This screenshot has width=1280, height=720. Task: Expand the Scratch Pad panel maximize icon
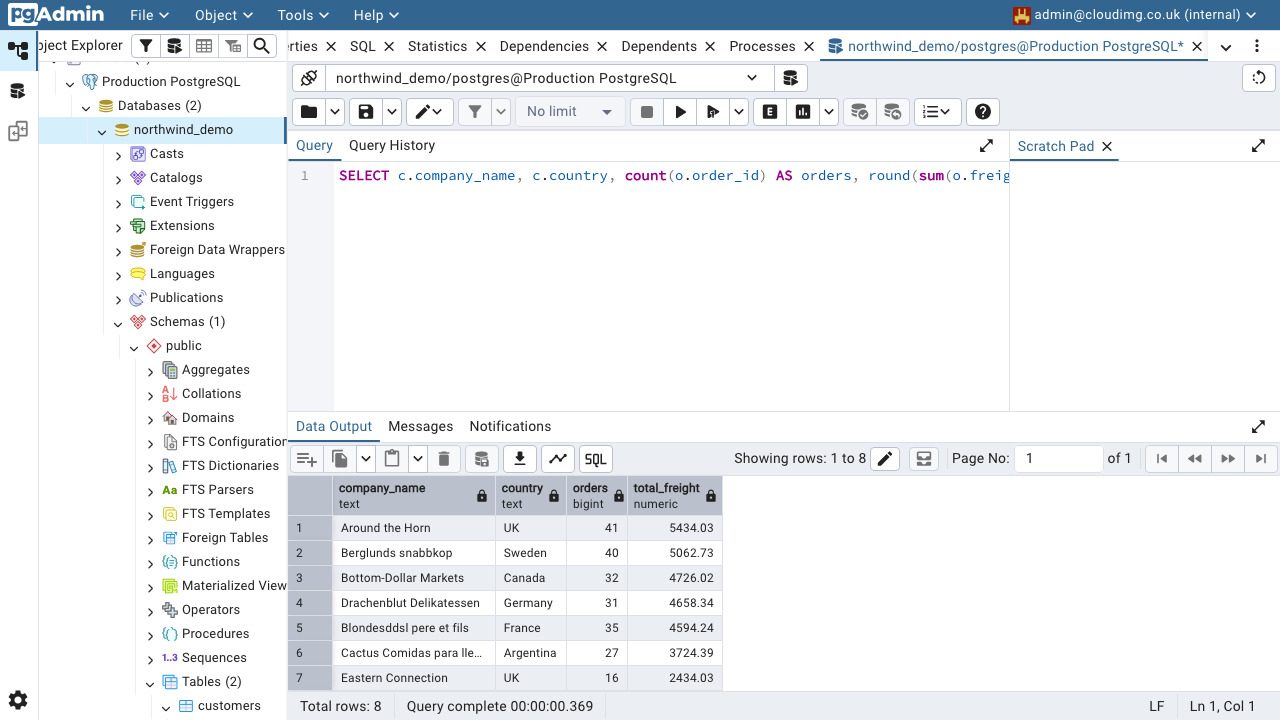pos(1258,146)
